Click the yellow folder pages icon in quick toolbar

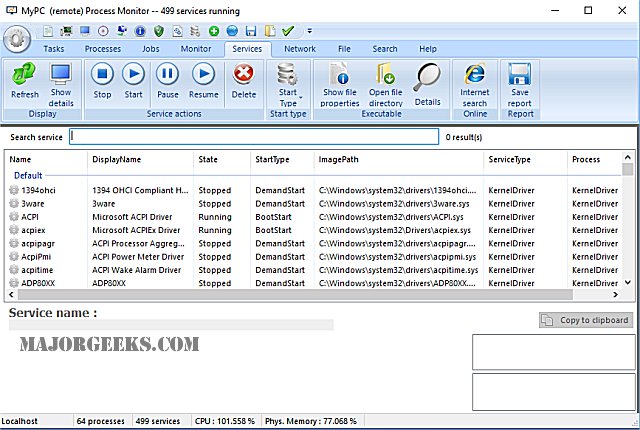click(270, 31)
